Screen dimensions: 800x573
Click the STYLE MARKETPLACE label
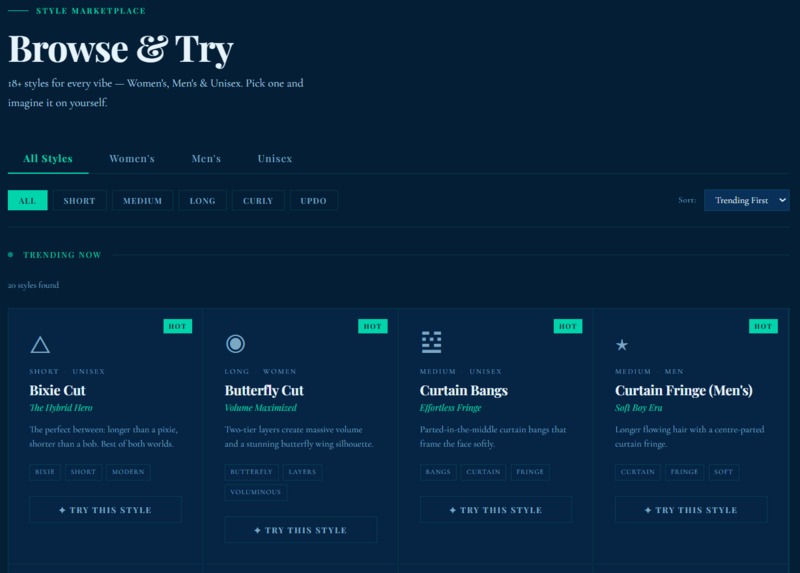pyautogui.click(x=91, y=11)
